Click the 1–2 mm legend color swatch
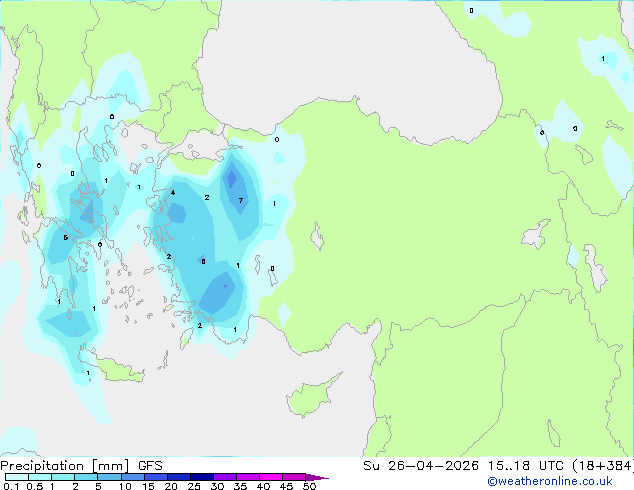 point(63,477)
